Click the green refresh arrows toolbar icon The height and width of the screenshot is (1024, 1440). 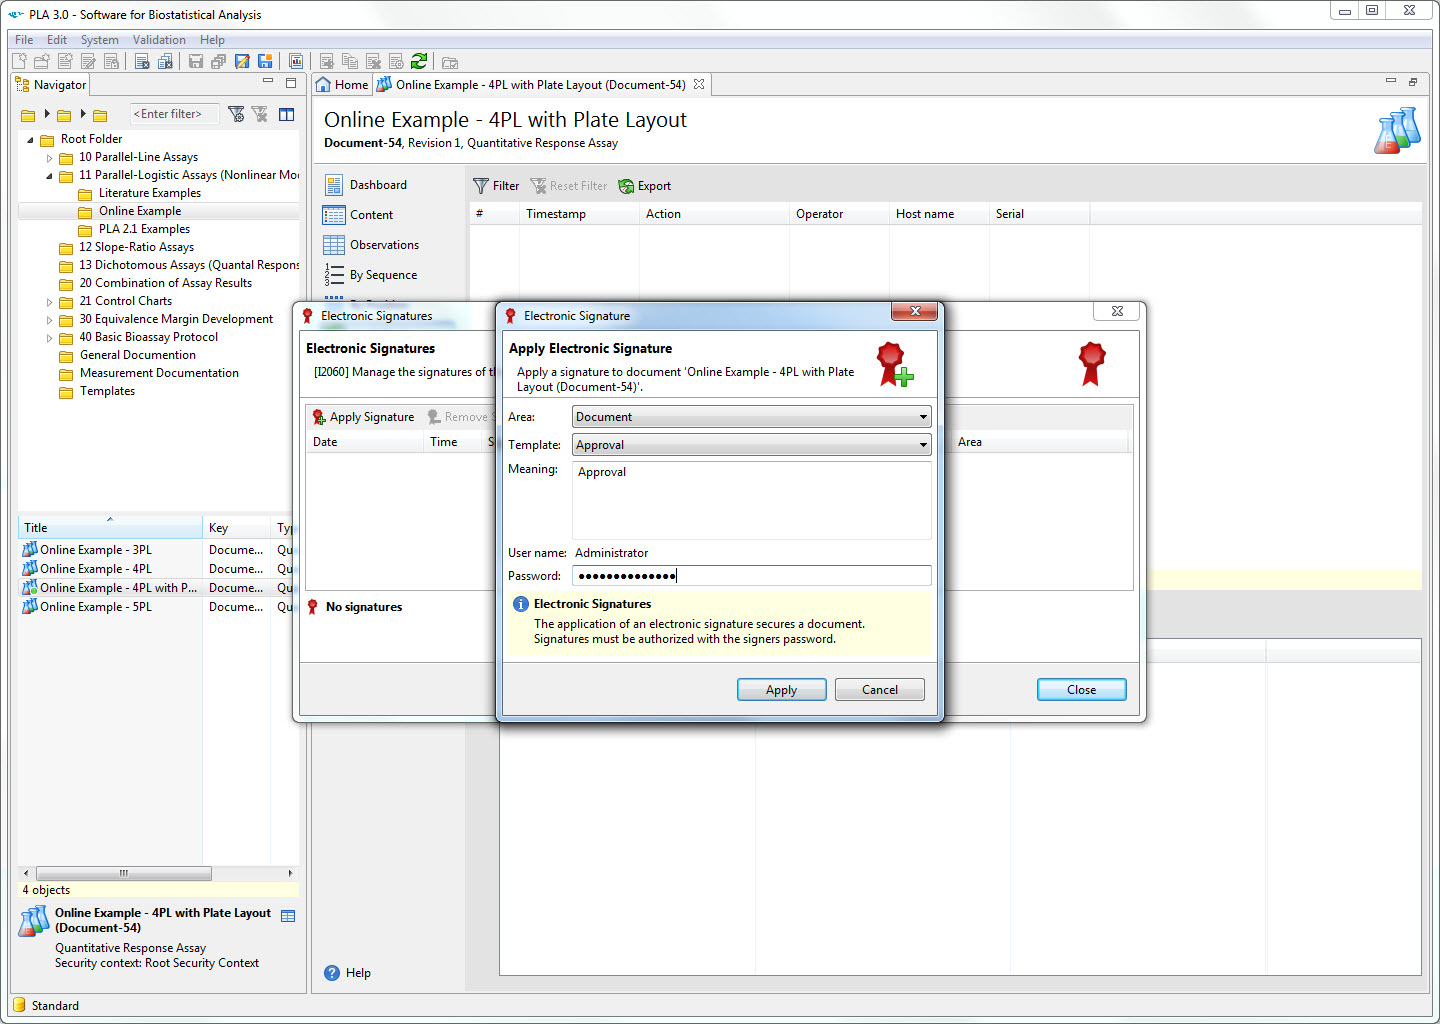pos(419,61)
